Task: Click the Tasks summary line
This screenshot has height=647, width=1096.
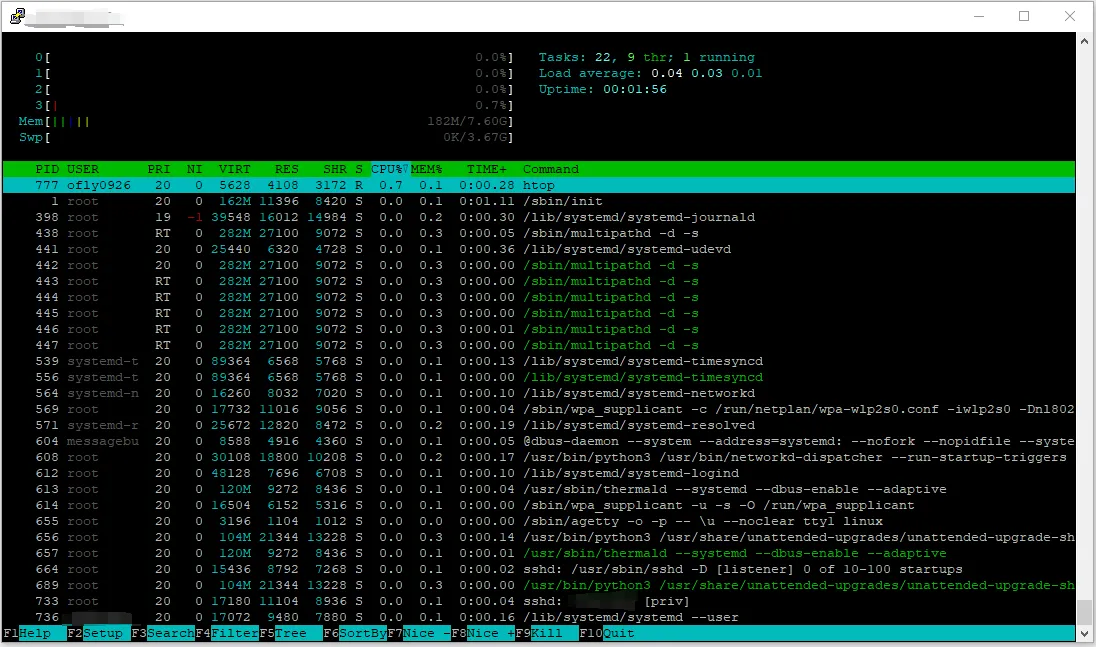Action: (x=647, y=57)
